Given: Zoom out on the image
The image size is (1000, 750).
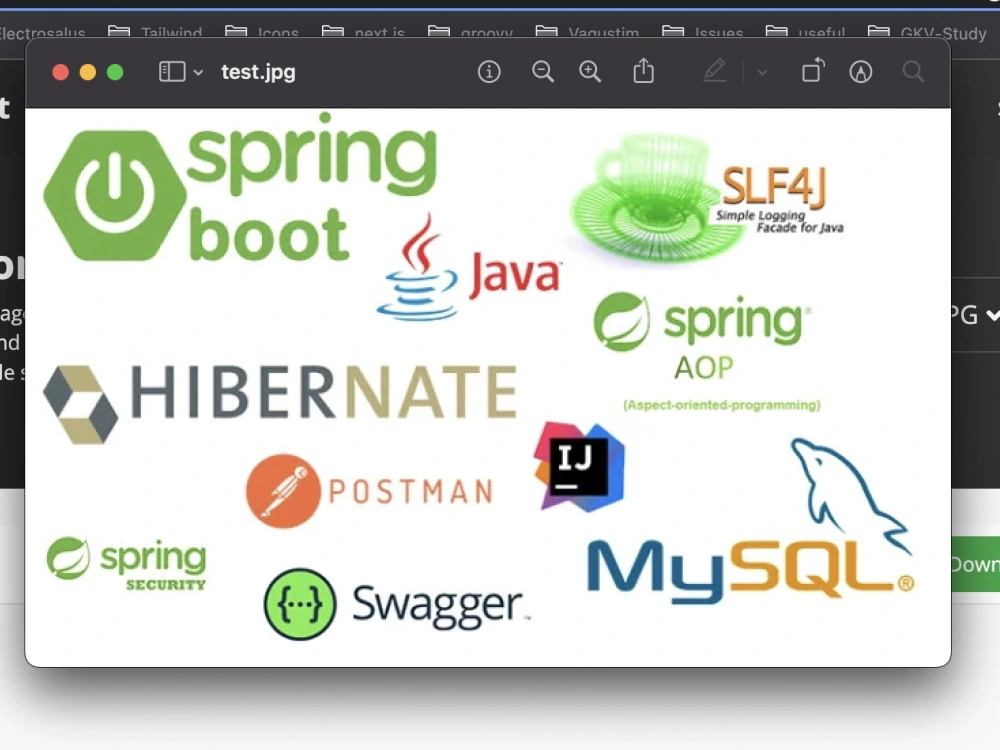Looking at the screenshot, I should (x=543, y=71).
